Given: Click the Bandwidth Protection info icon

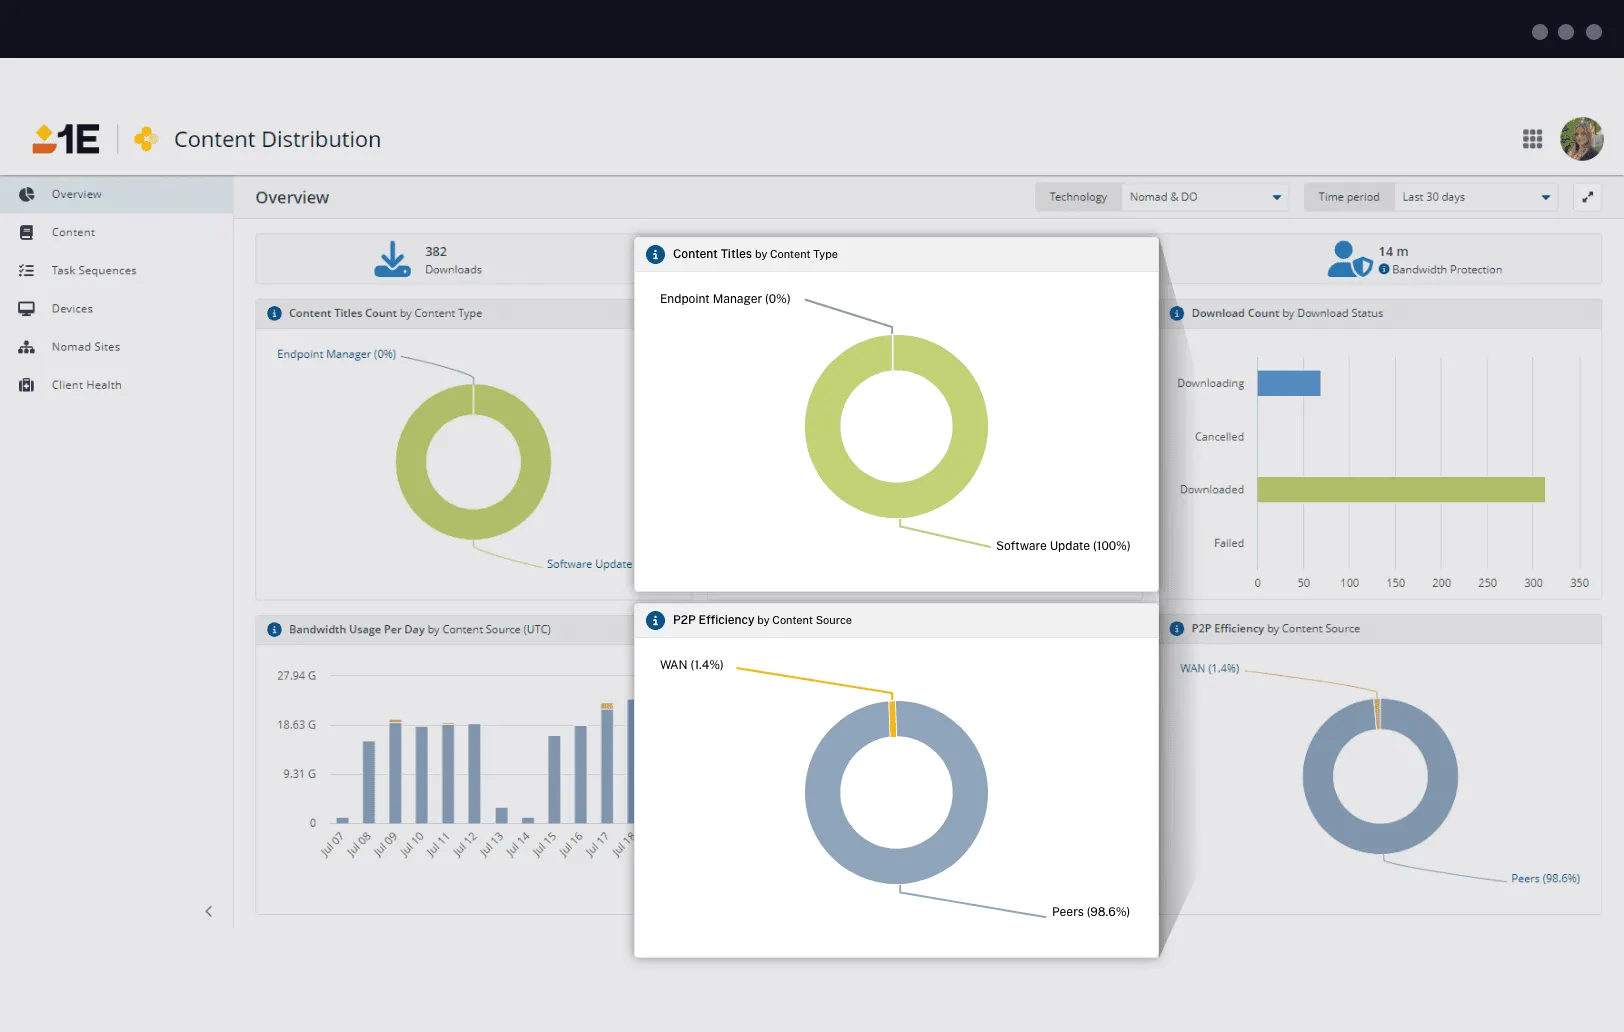Looking at the screenshot, I should (x=1384, y=269).
